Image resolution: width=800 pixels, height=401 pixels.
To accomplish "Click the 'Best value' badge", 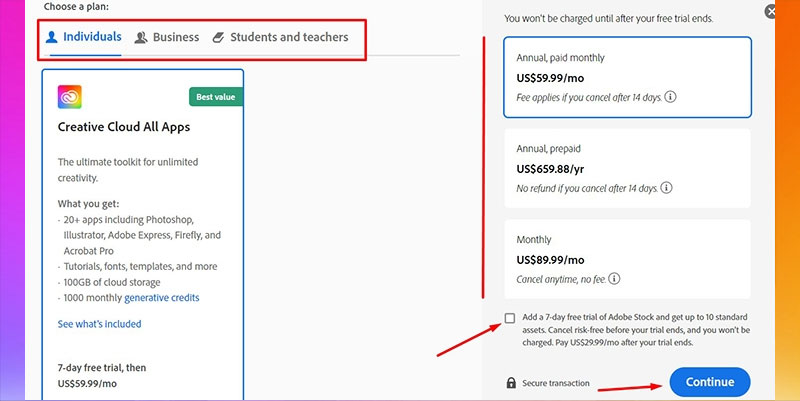I will tap(215, 97).
